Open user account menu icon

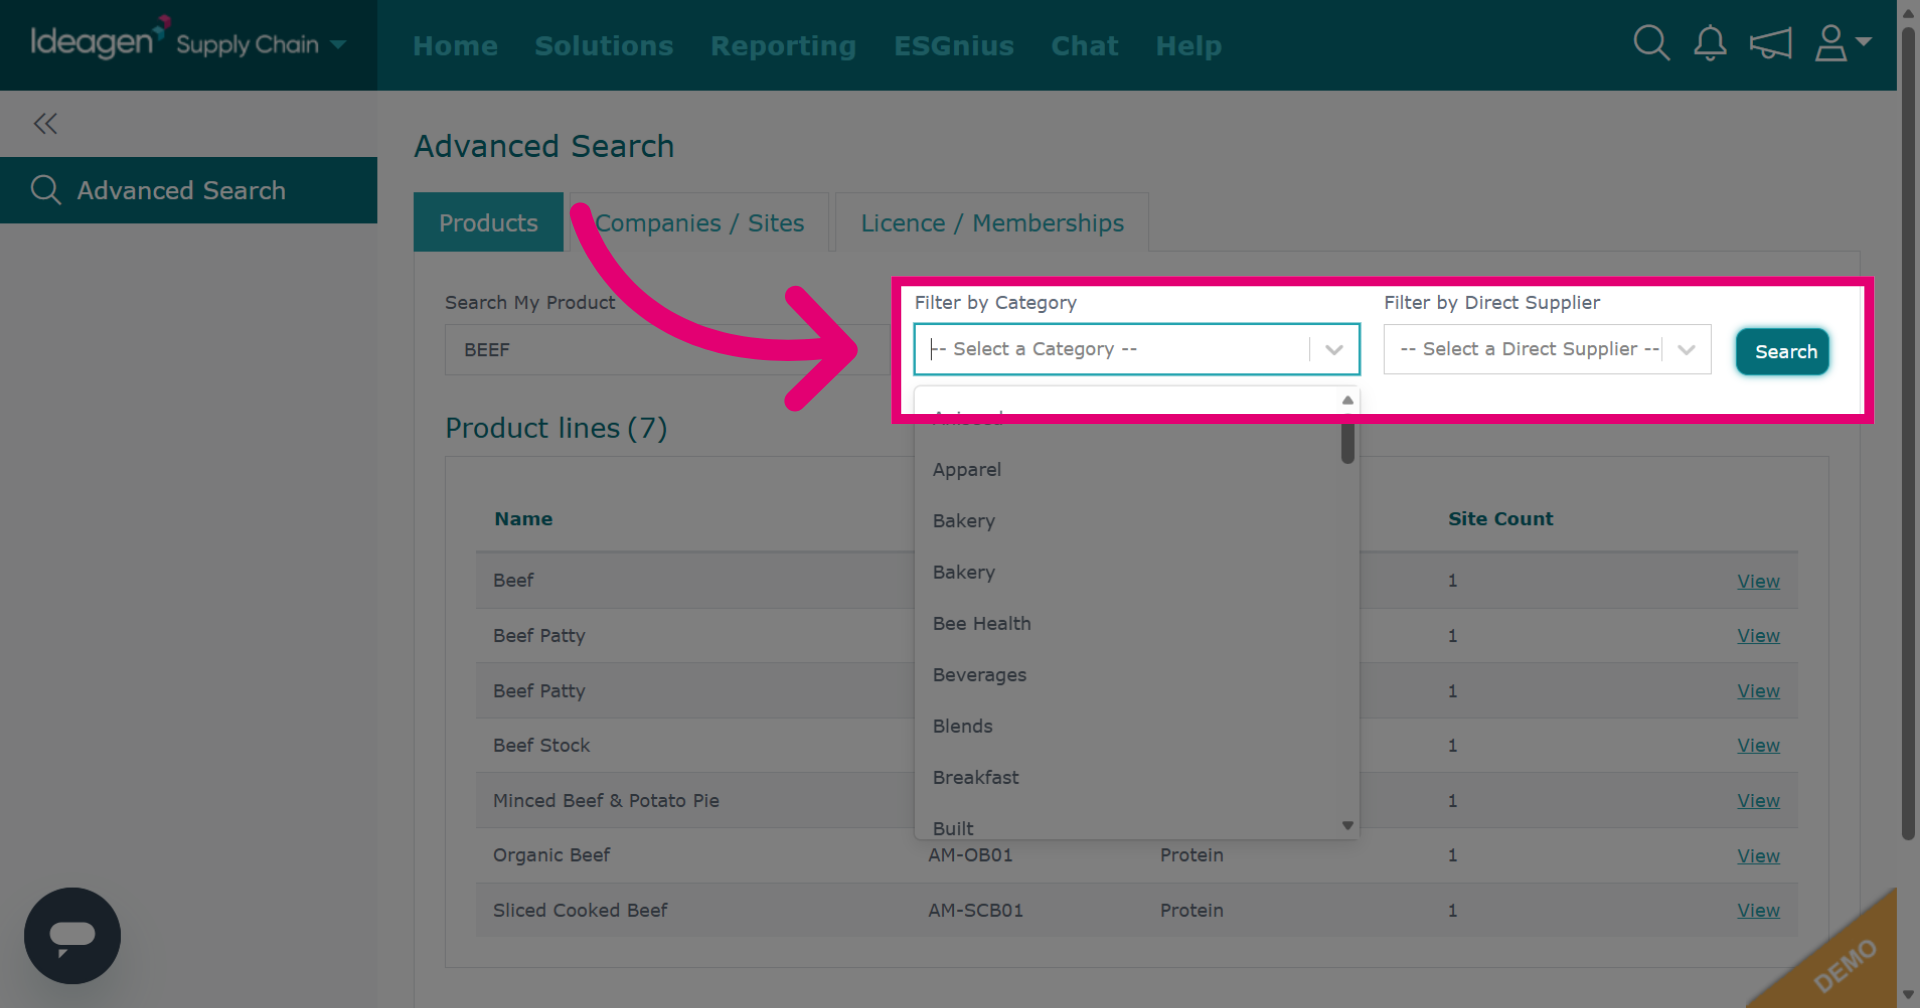[x=1842, y=43]
